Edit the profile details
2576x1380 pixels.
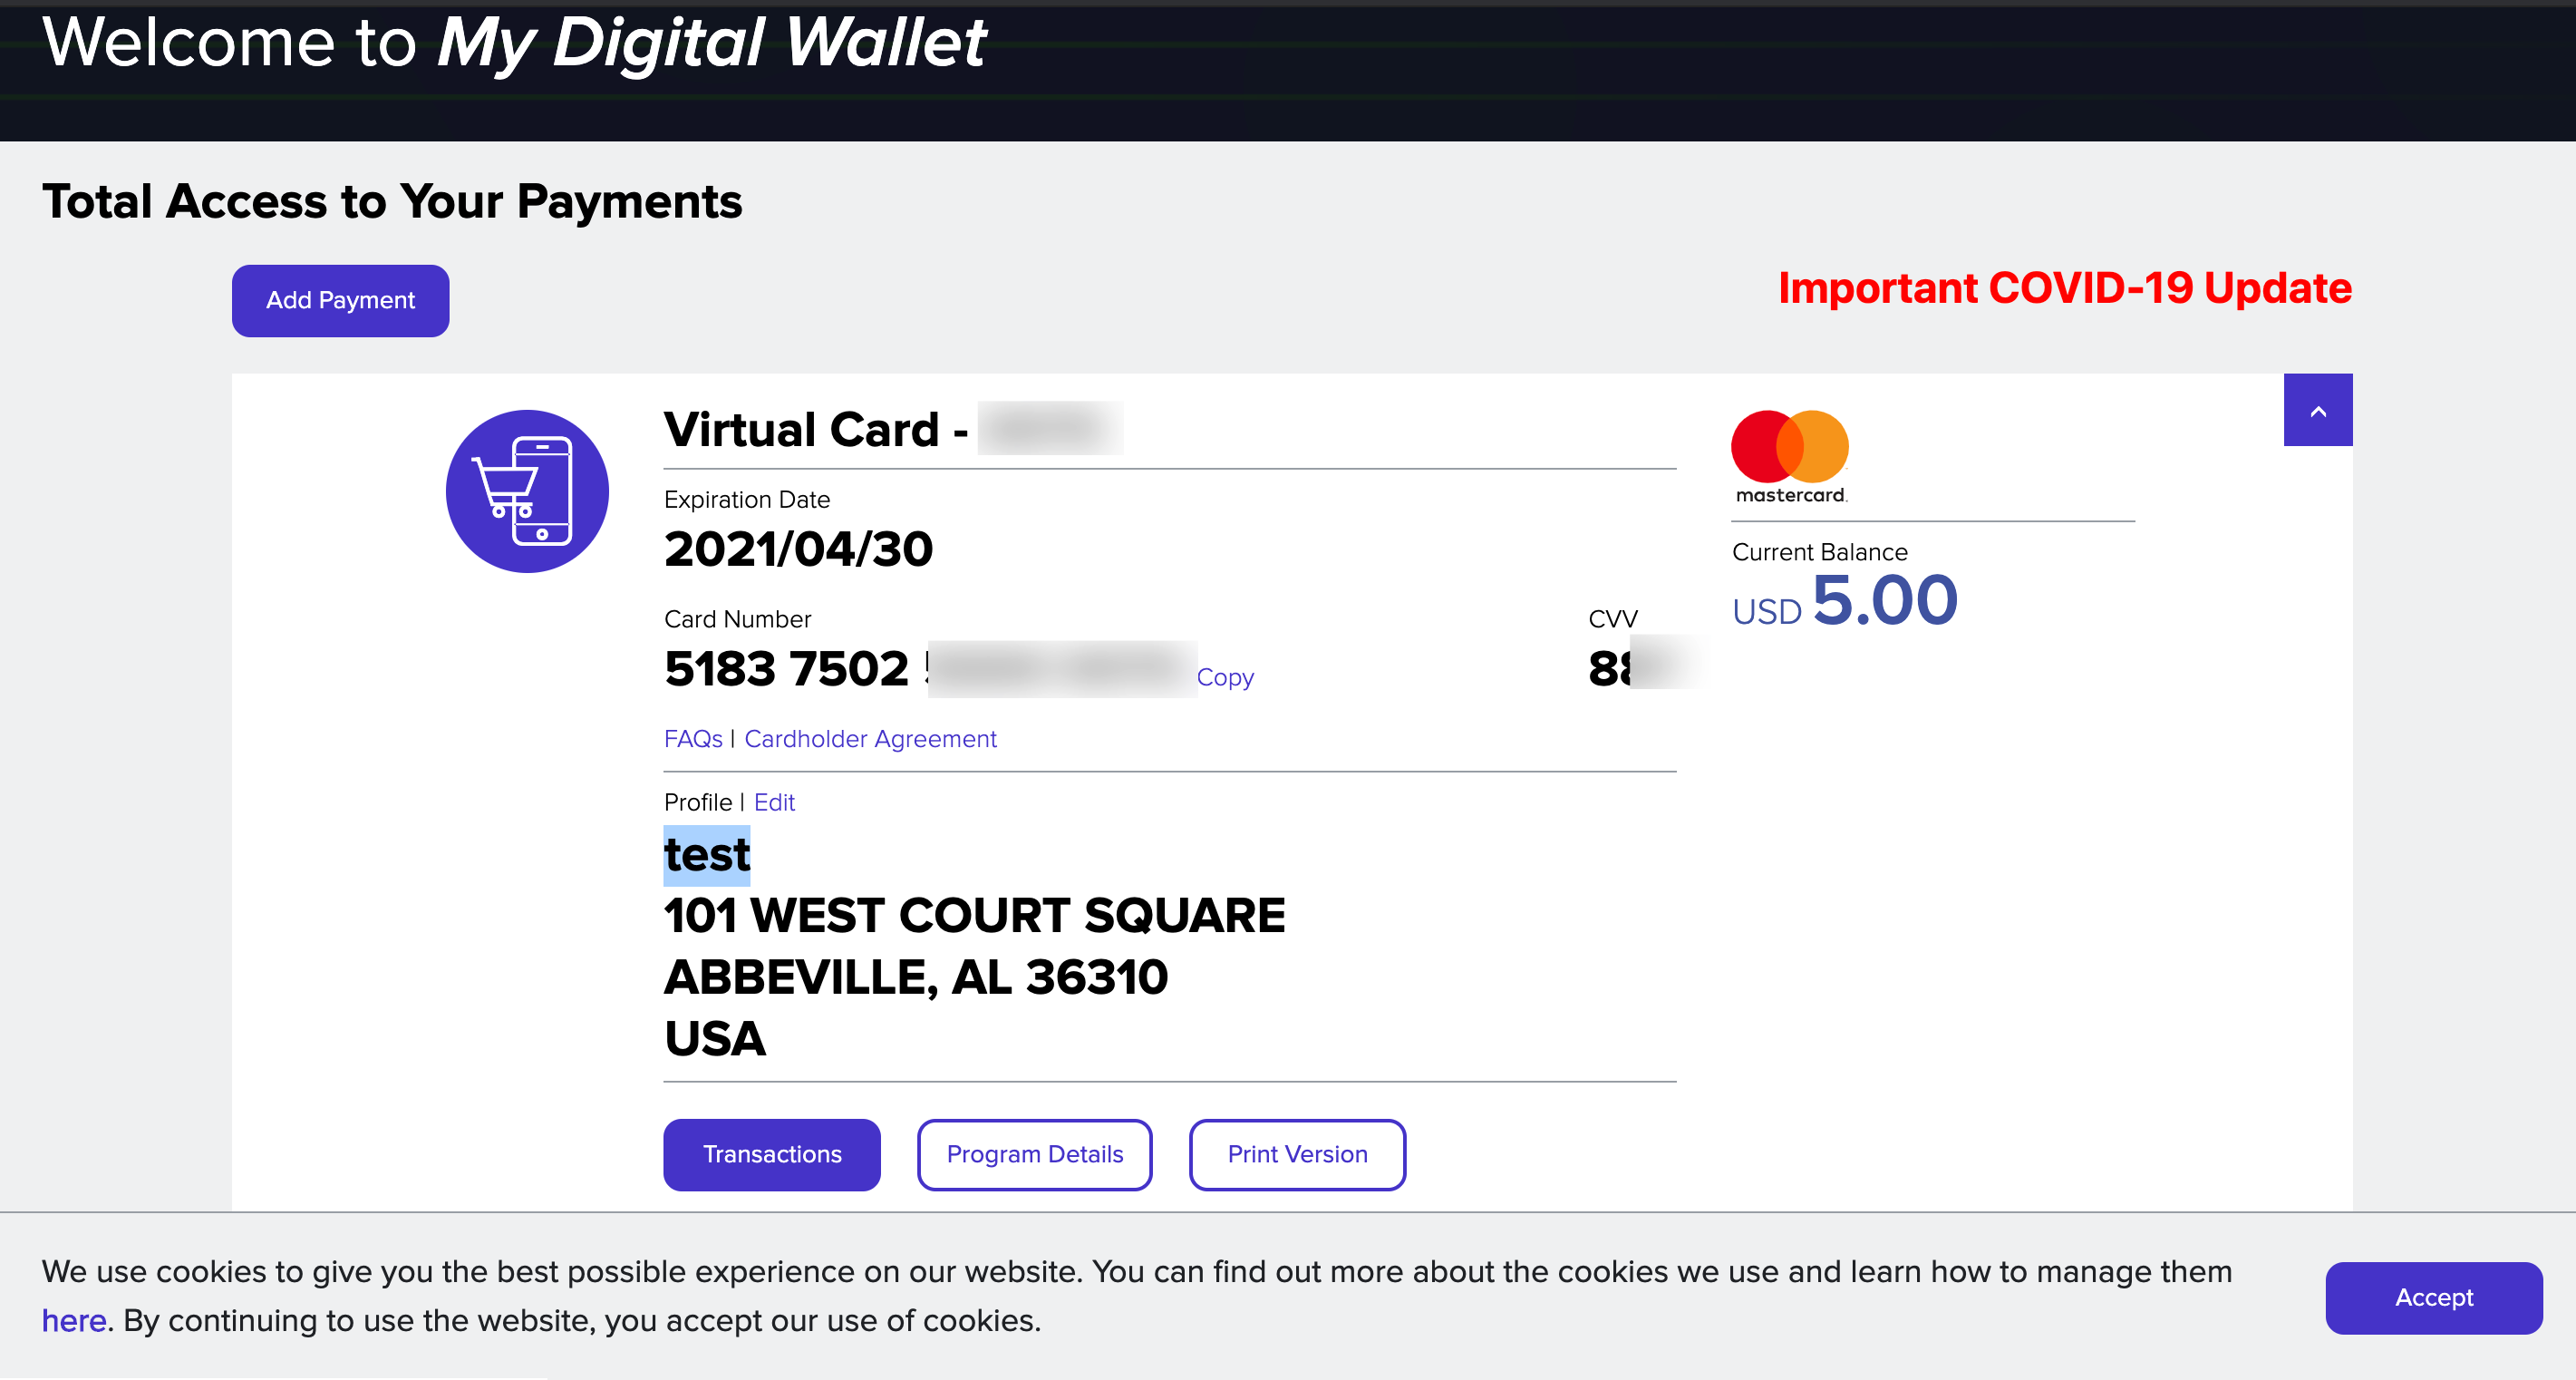(x=774, y=802)
